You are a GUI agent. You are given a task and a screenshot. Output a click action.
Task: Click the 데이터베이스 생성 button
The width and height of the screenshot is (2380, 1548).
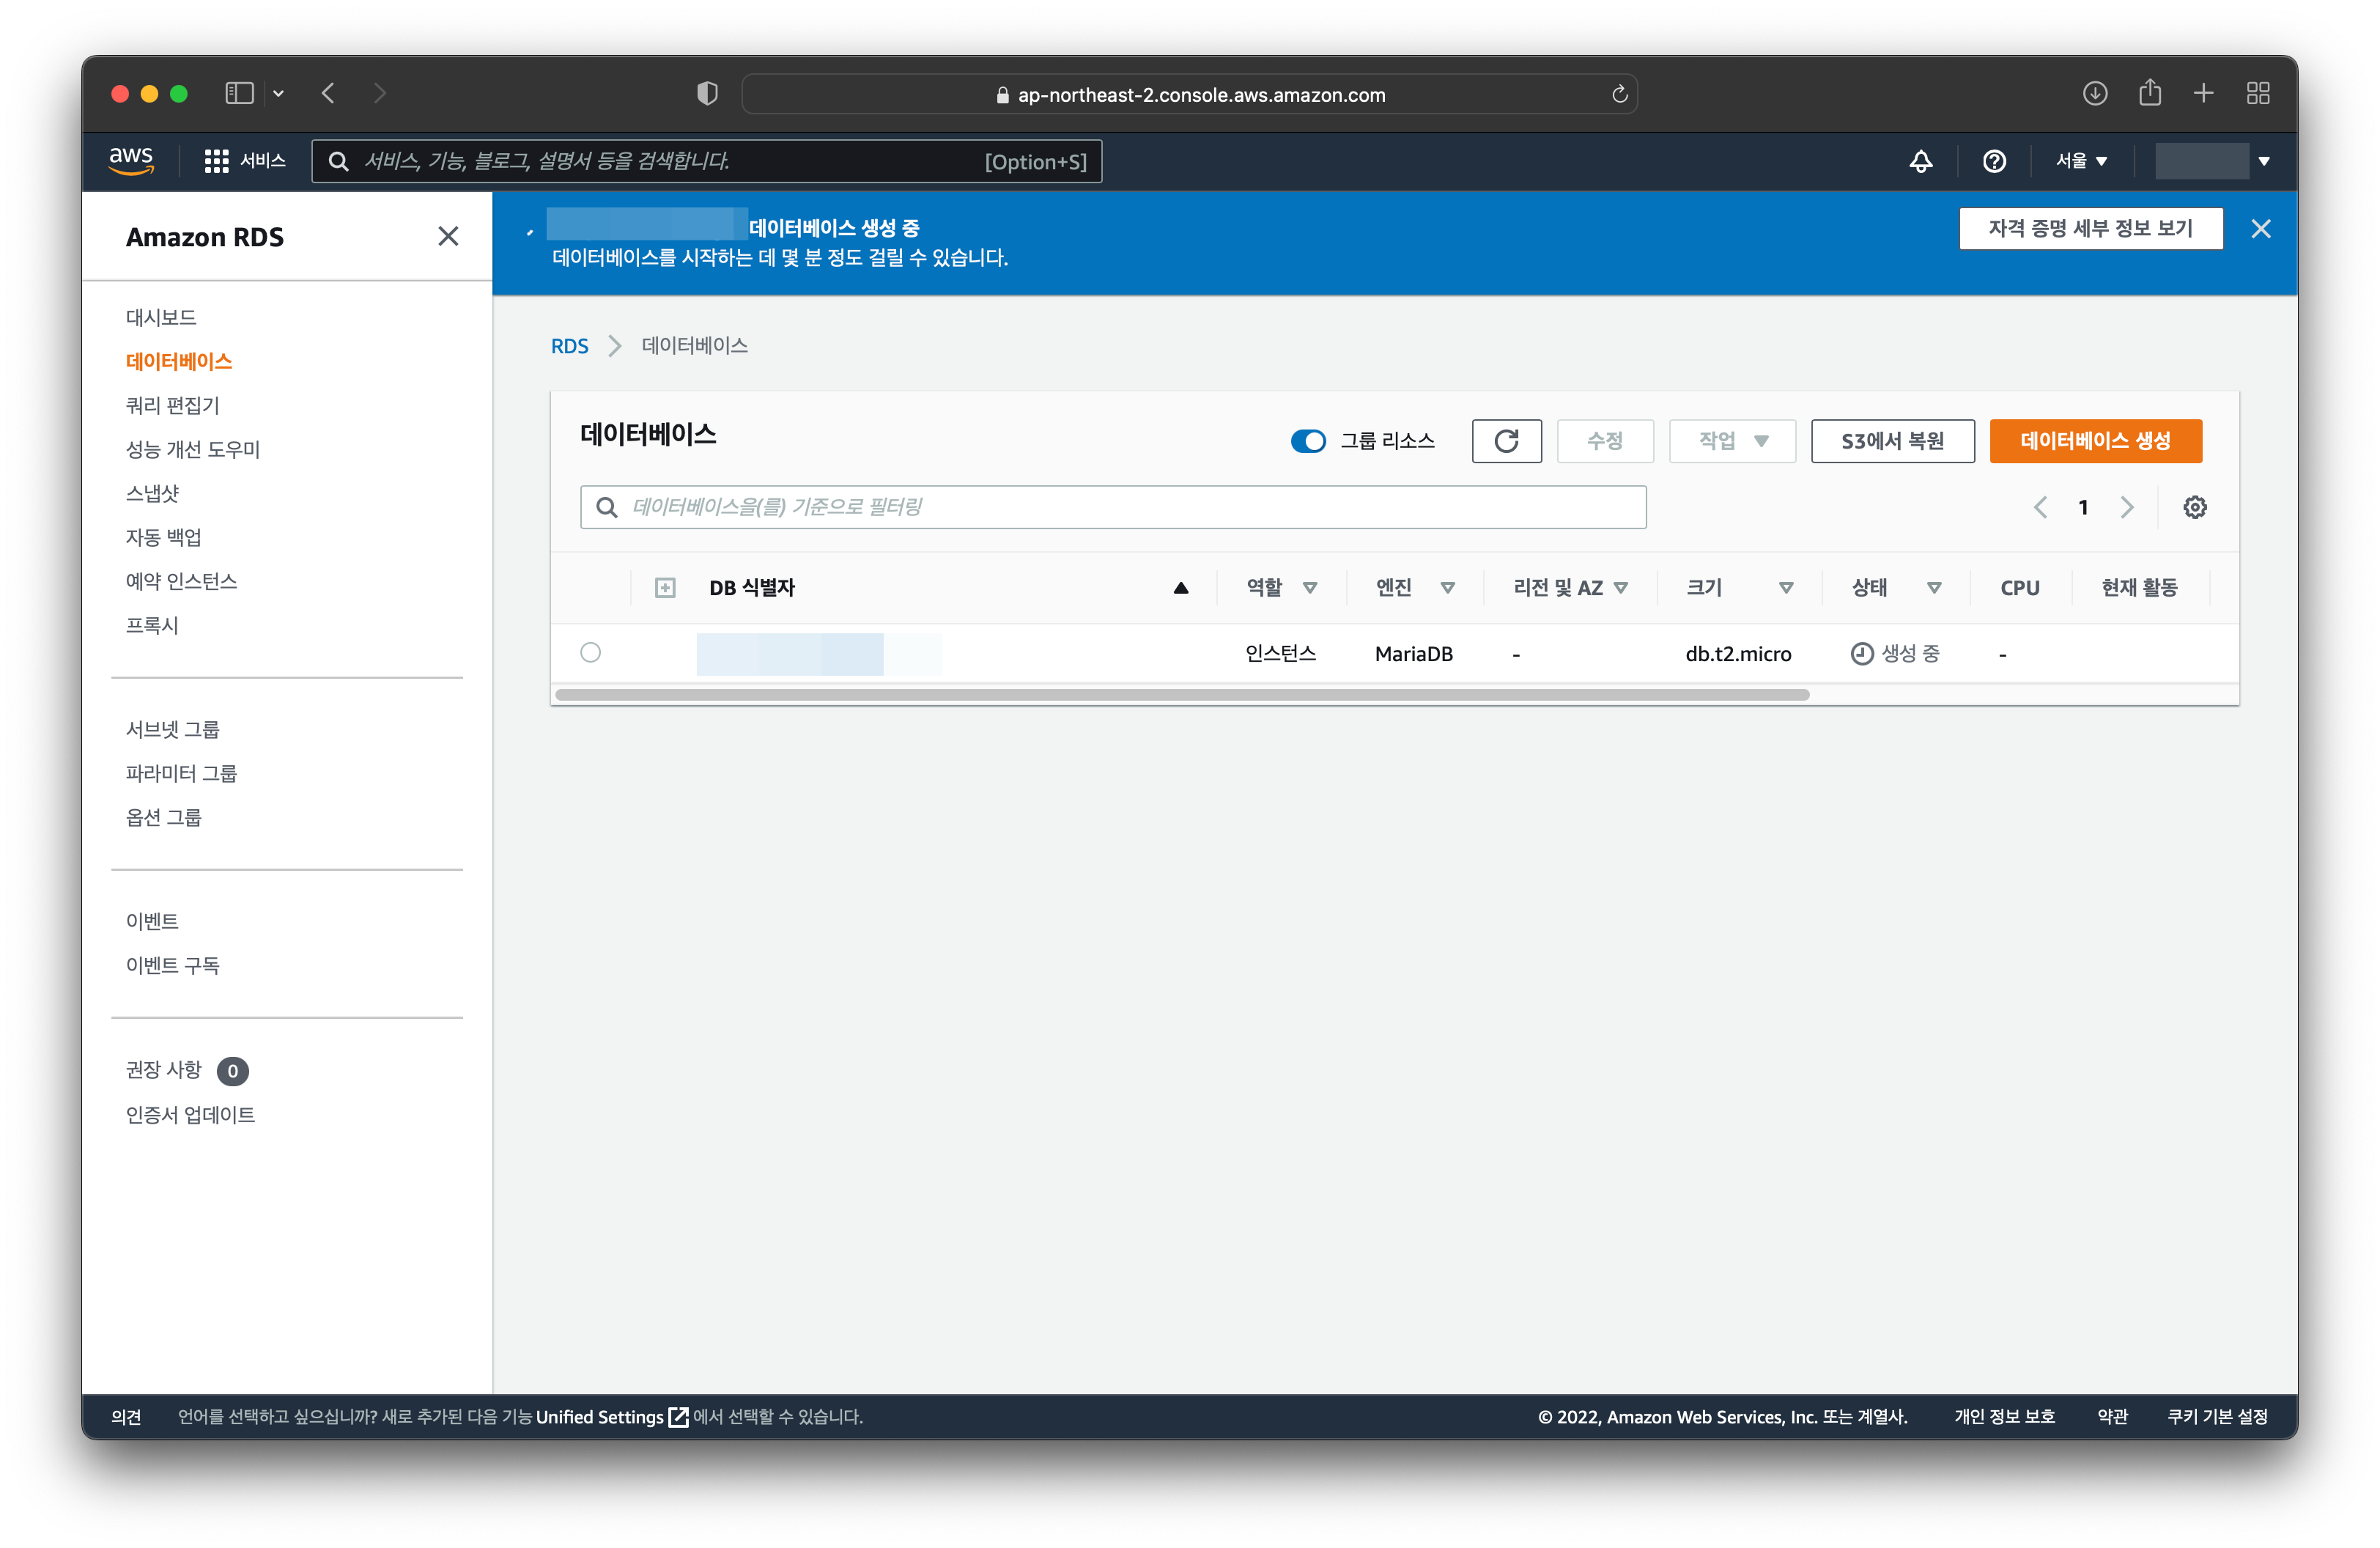pyautogui.click(x=2095, y=441)
